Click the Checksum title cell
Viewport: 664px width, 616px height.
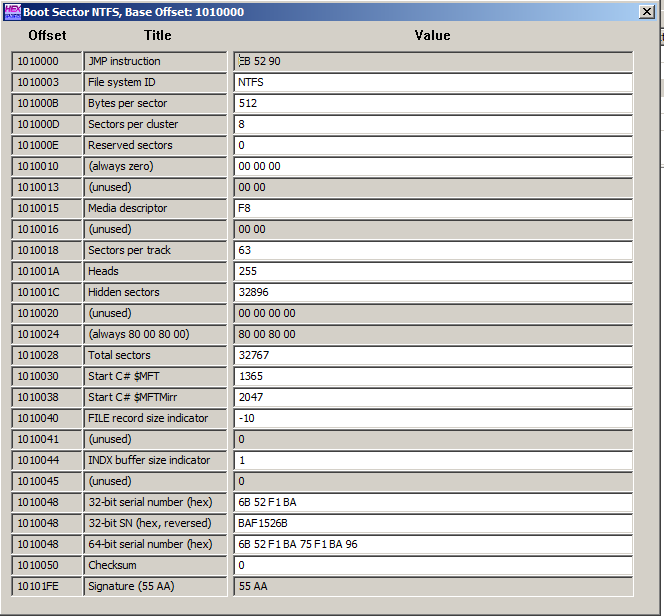click(155, 566)
